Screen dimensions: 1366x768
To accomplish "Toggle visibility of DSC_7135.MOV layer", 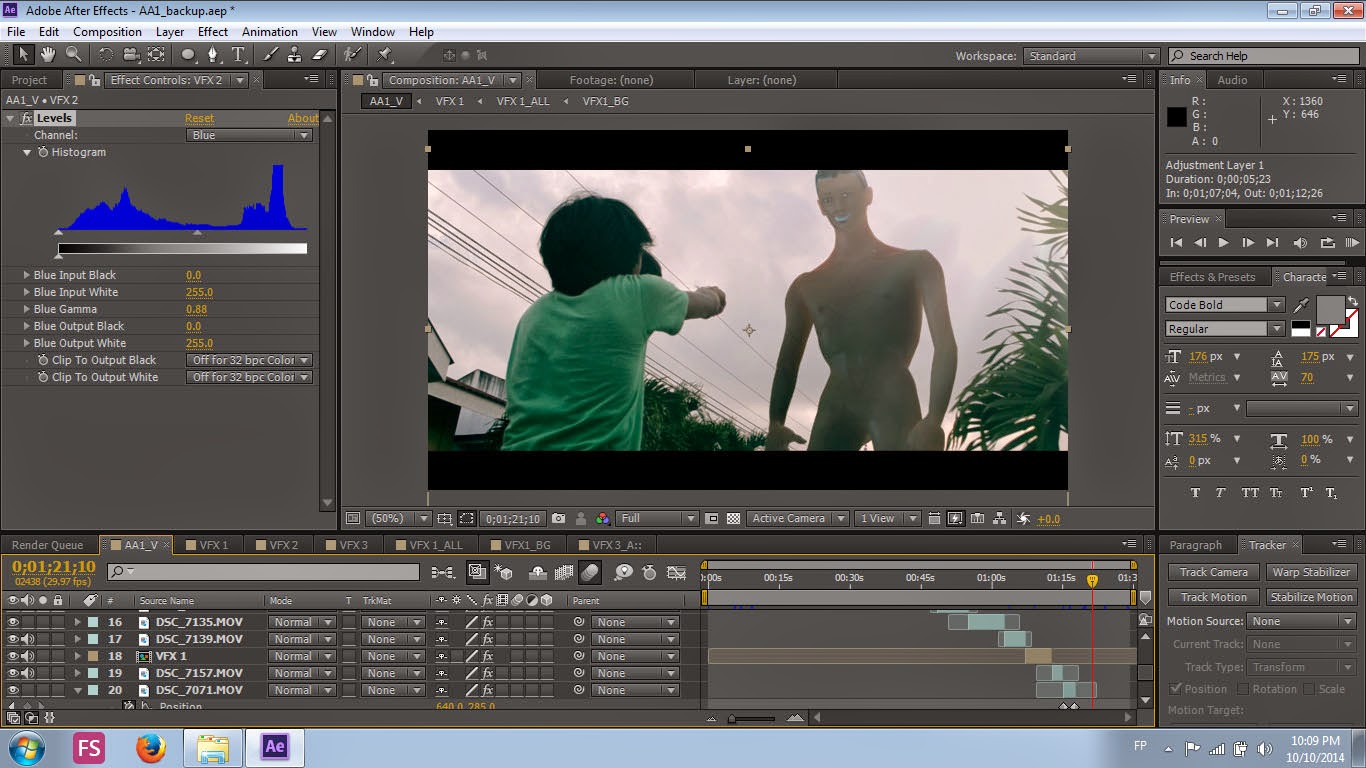I will pos(13,622).
